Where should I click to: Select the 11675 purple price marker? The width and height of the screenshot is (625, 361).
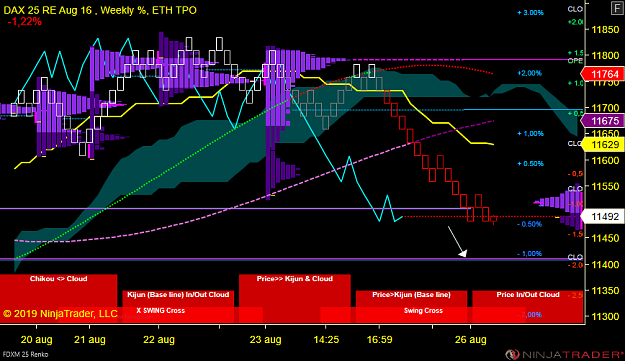tap(602, 121)
